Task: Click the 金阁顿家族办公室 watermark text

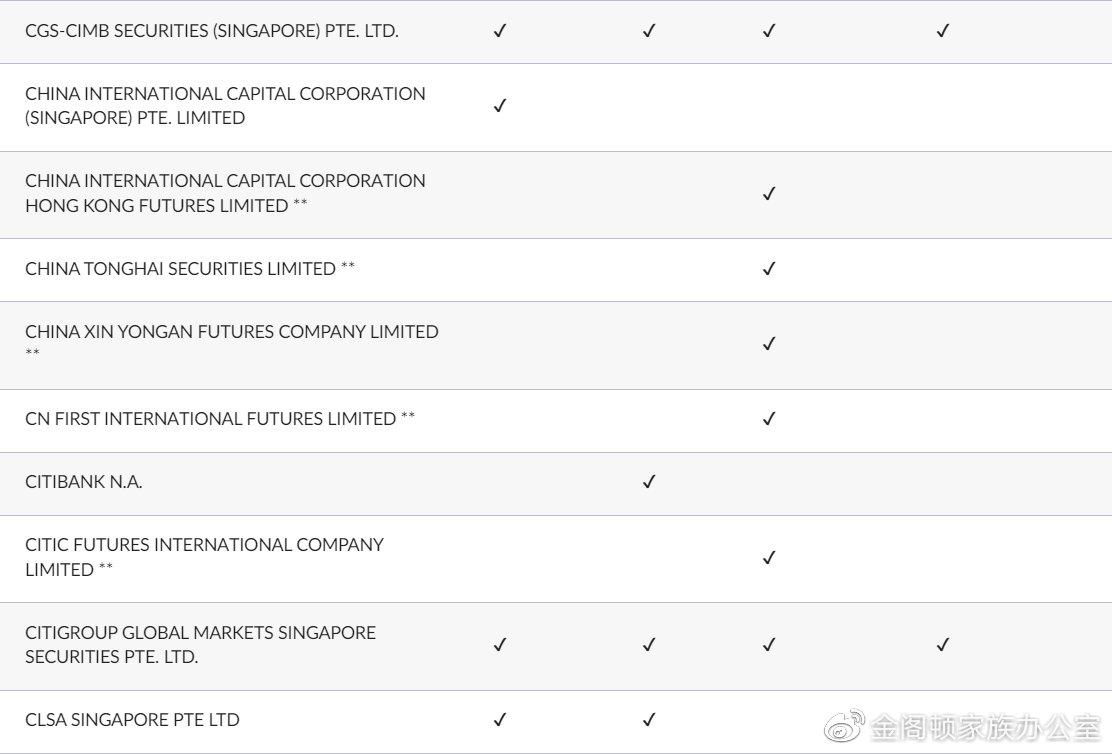Action: coord(985,727)
